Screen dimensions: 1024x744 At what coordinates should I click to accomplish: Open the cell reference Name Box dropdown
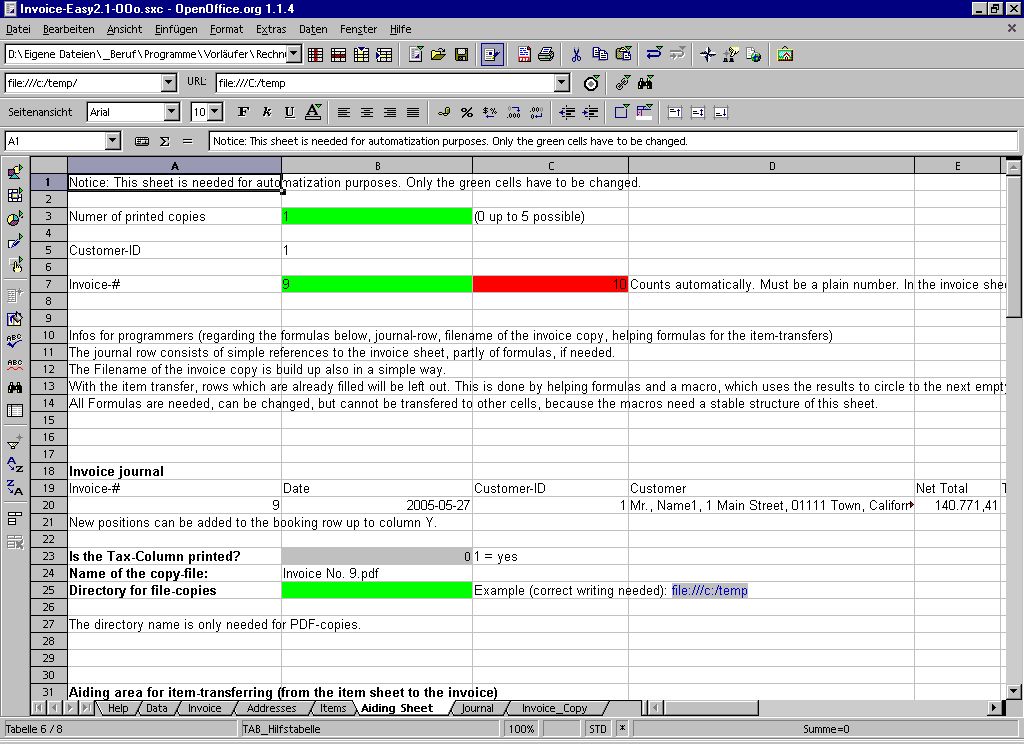coord(112,142)
